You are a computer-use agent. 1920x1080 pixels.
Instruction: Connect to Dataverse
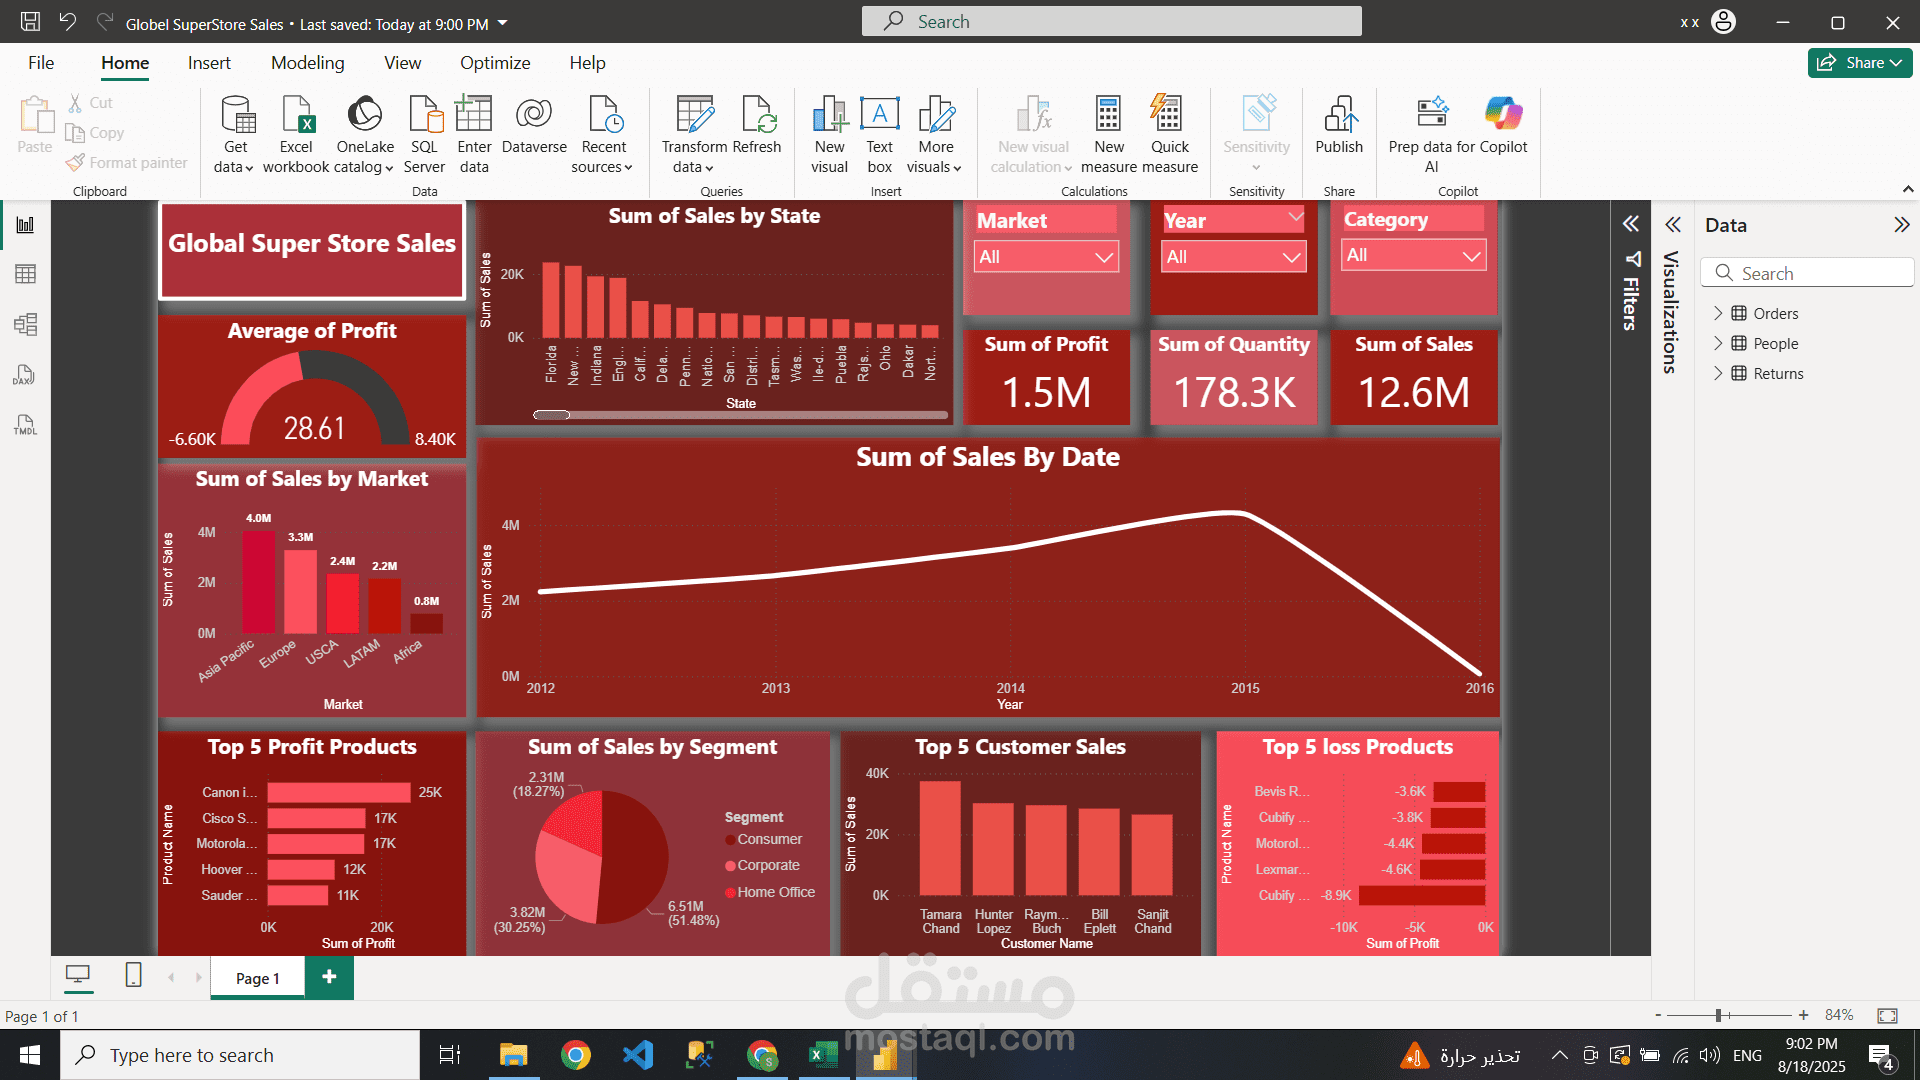click(x=534, y=126)
